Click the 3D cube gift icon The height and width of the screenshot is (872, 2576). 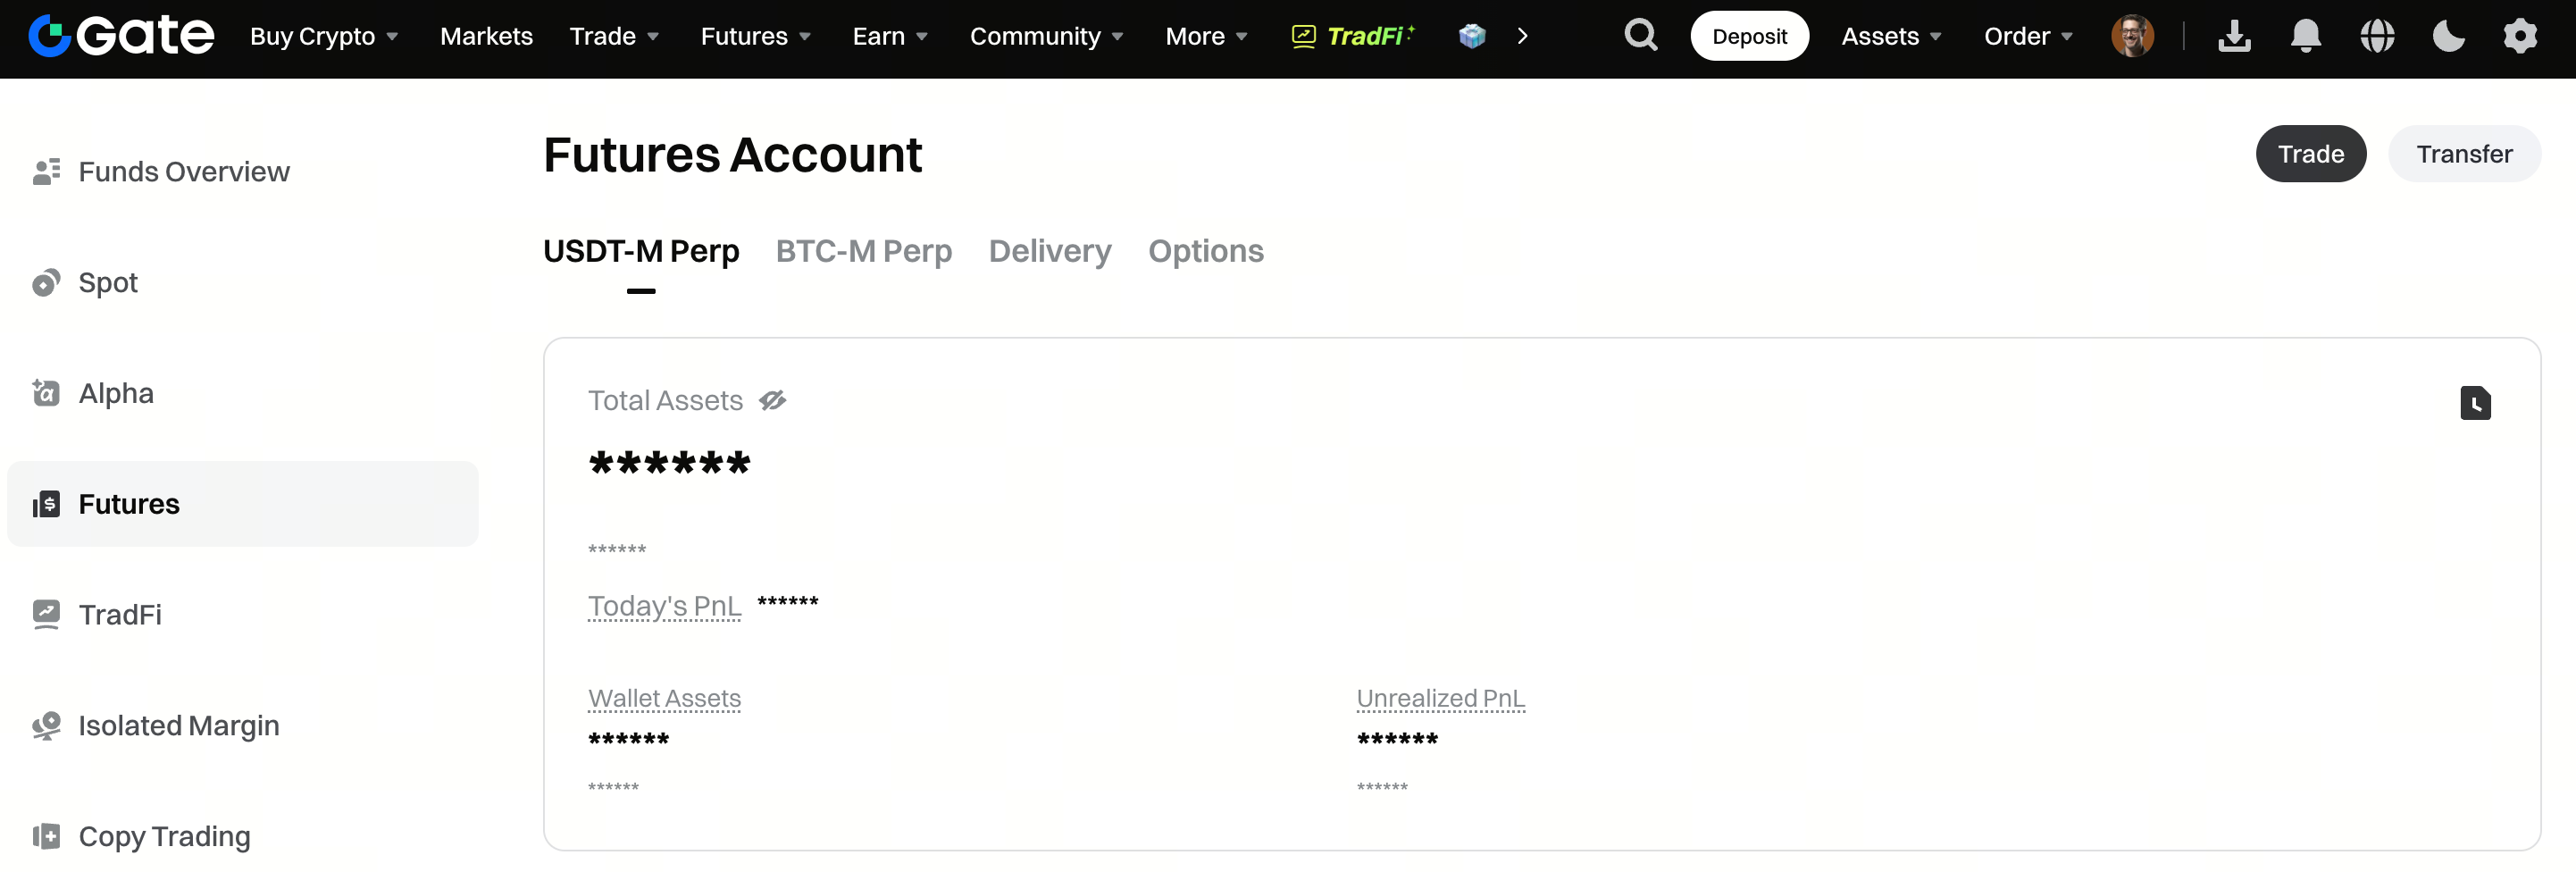1472,36
